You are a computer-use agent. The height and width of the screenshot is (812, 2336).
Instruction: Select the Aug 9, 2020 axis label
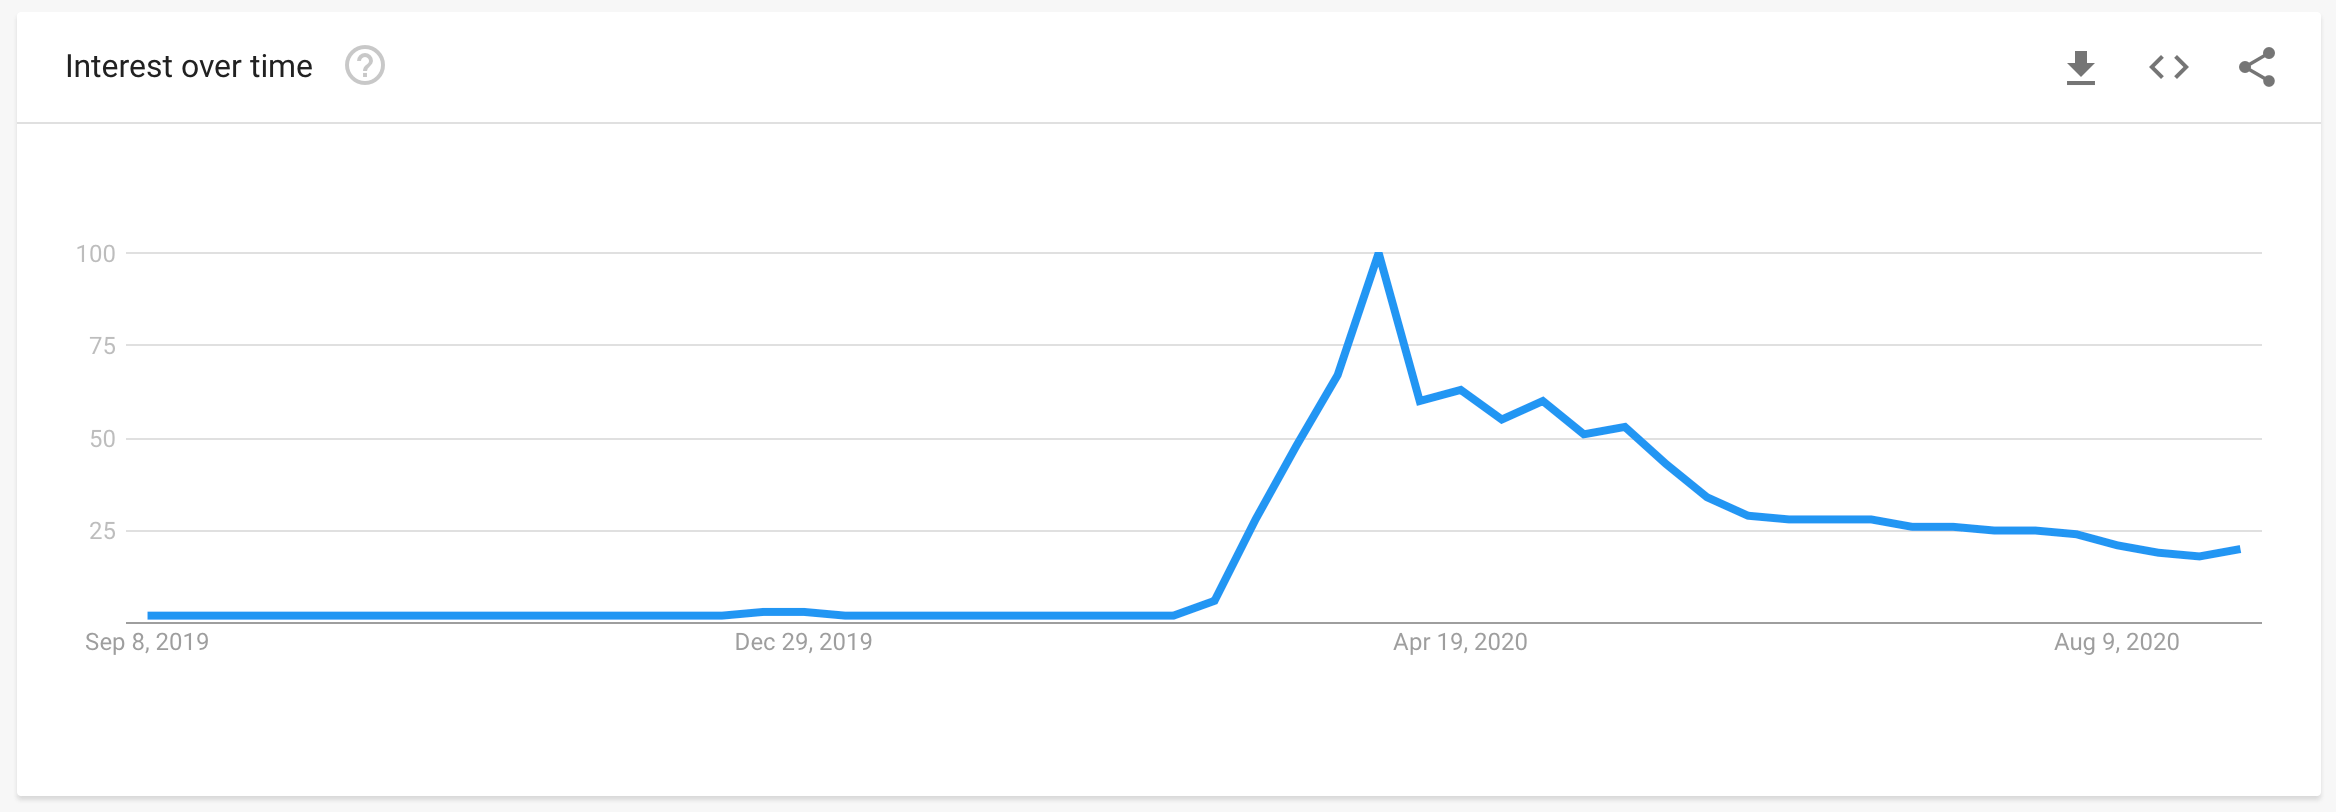click(2117, 642)
